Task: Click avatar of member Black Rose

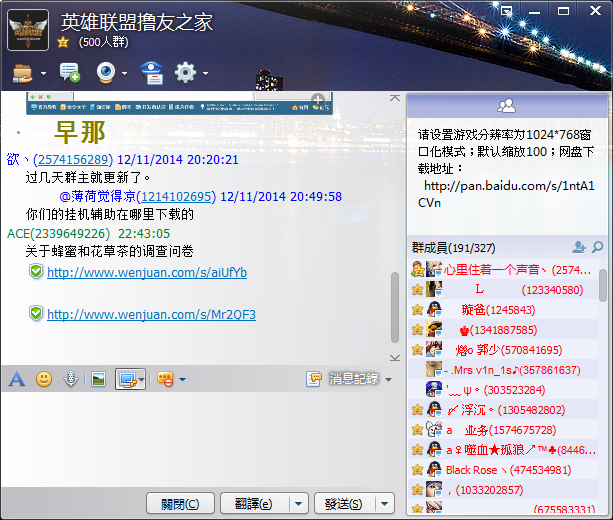Action: click(434, 469)
